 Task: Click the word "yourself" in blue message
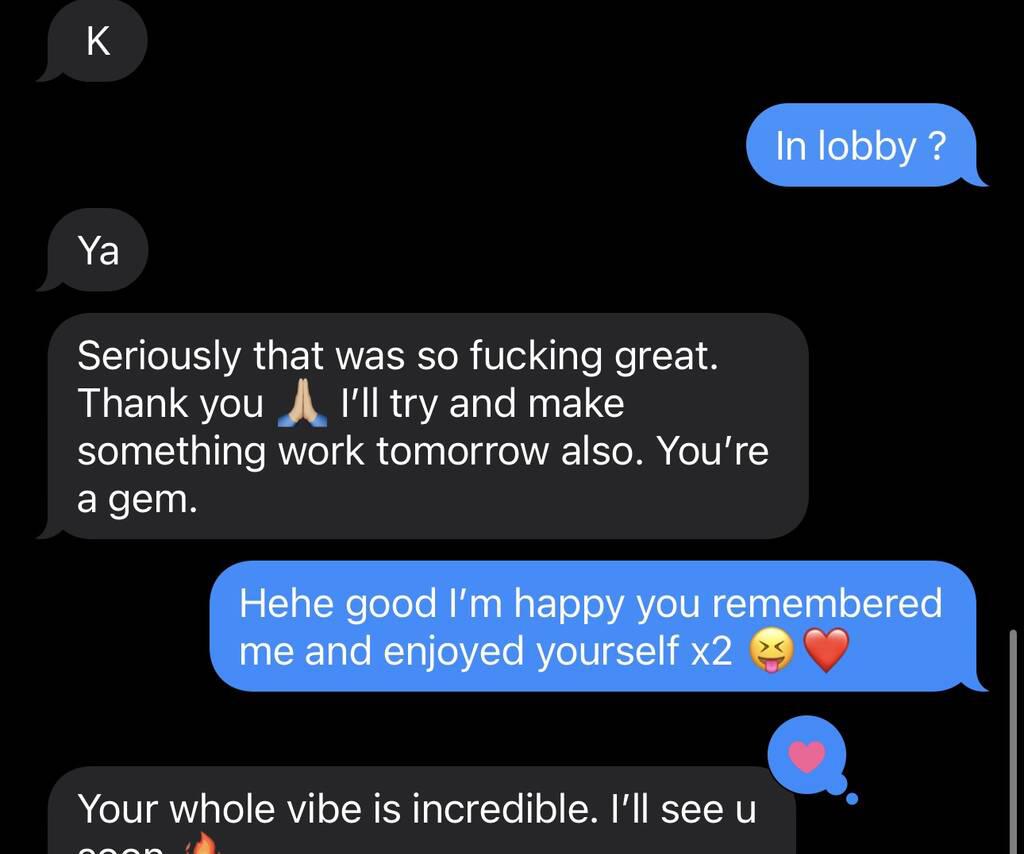pos(607,651)
